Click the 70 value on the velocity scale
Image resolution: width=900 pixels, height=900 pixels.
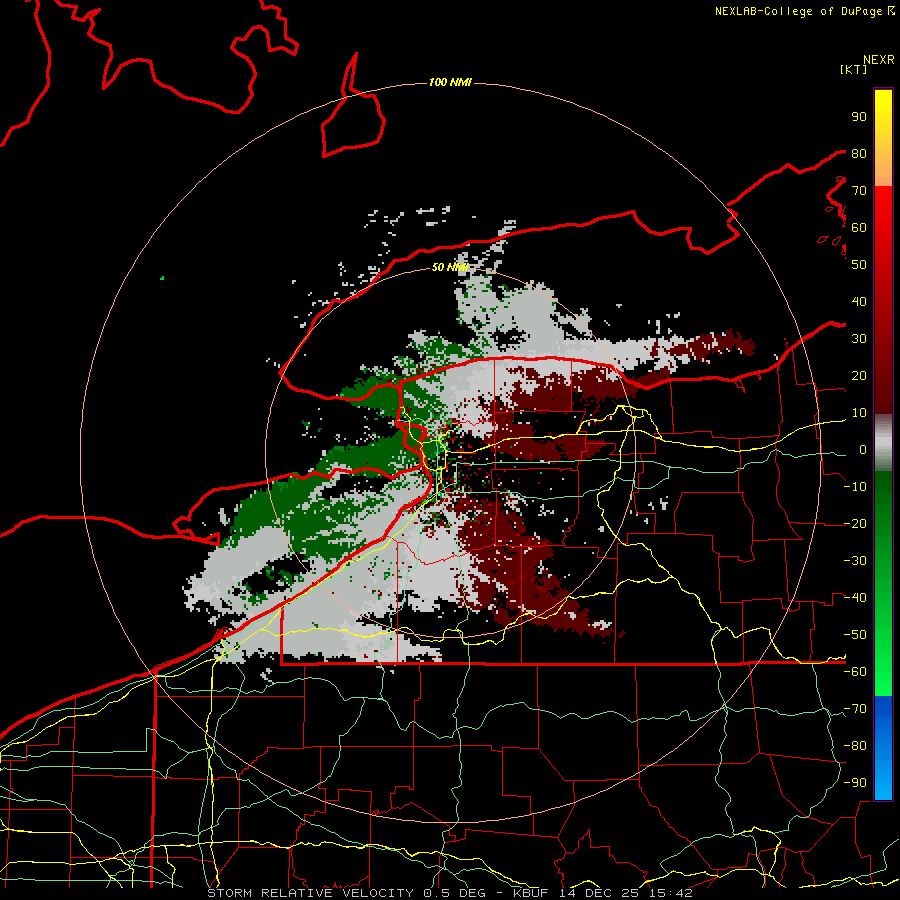coord(859,191)
